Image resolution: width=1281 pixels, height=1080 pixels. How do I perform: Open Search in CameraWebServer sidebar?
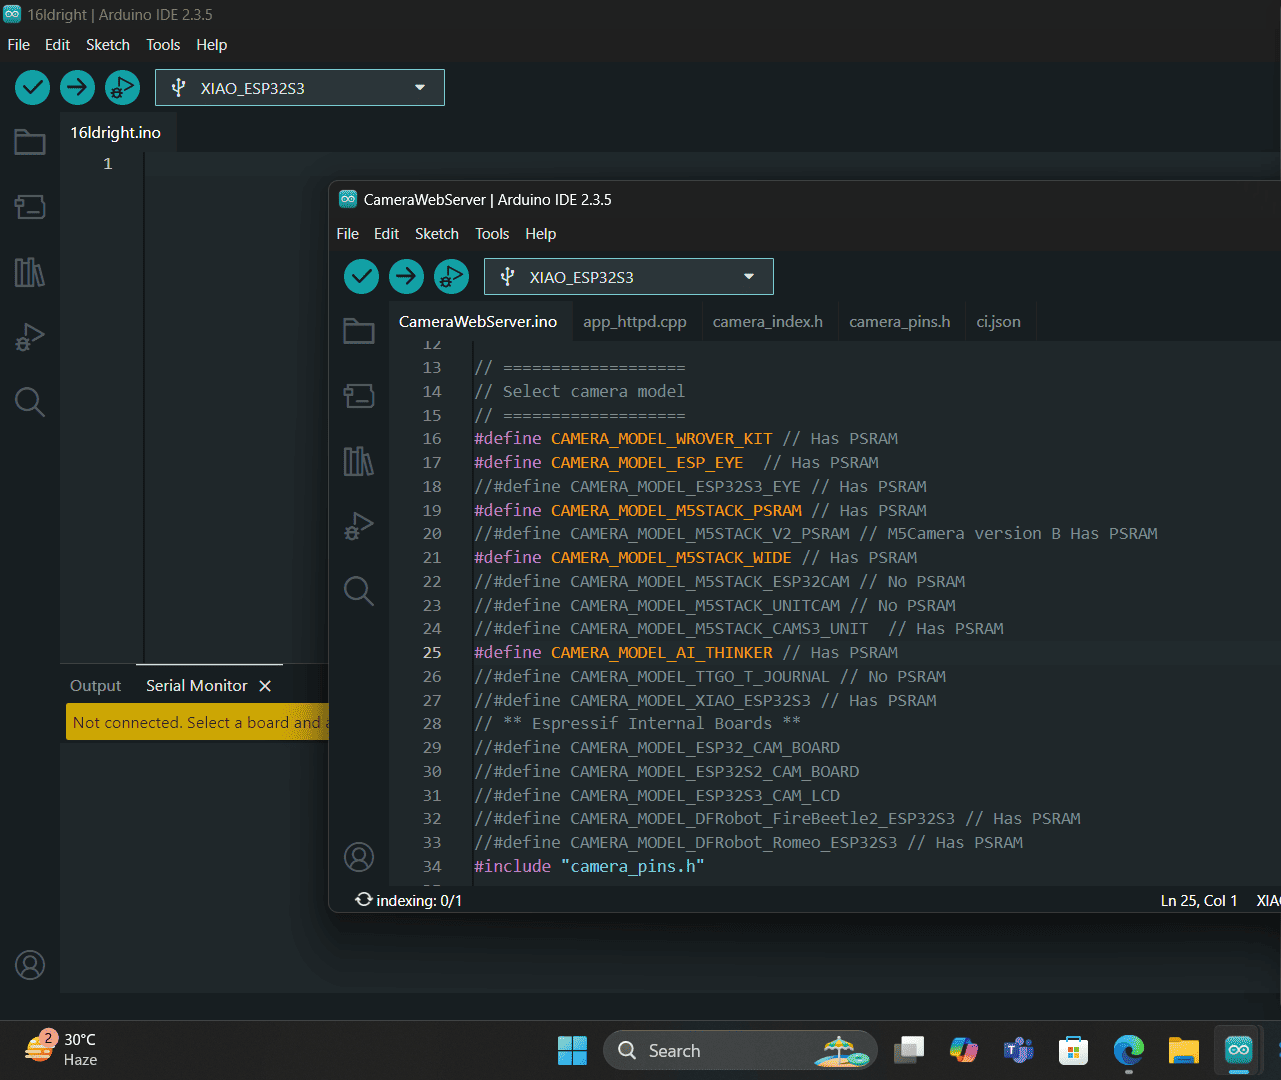pyautogui.click(x=359, y=591)
